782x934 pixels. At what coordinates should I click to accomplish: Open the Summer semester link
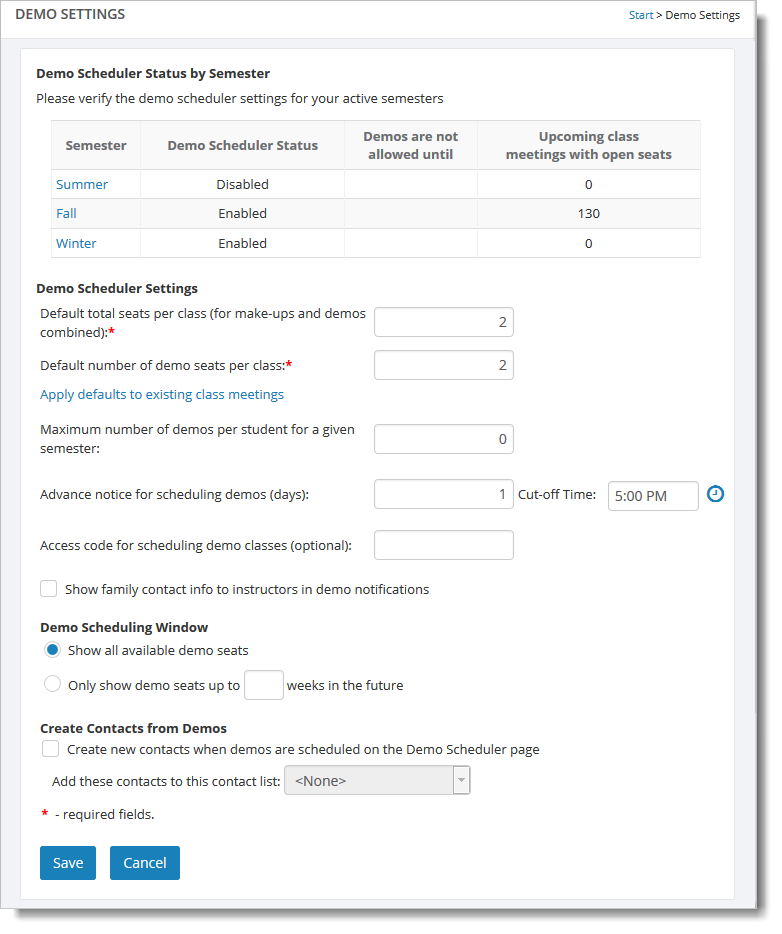click(x=82, y=184)
